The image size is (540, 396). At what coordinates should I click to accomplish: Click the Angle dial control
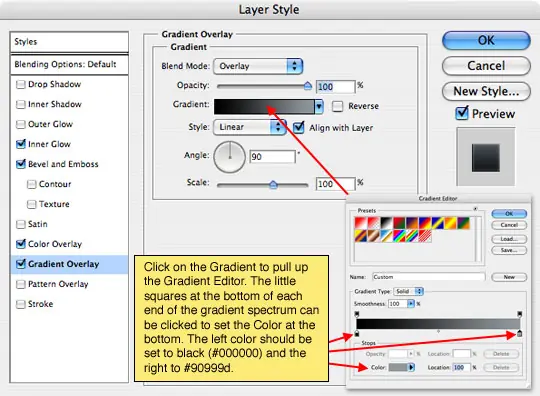coord(229,157)
